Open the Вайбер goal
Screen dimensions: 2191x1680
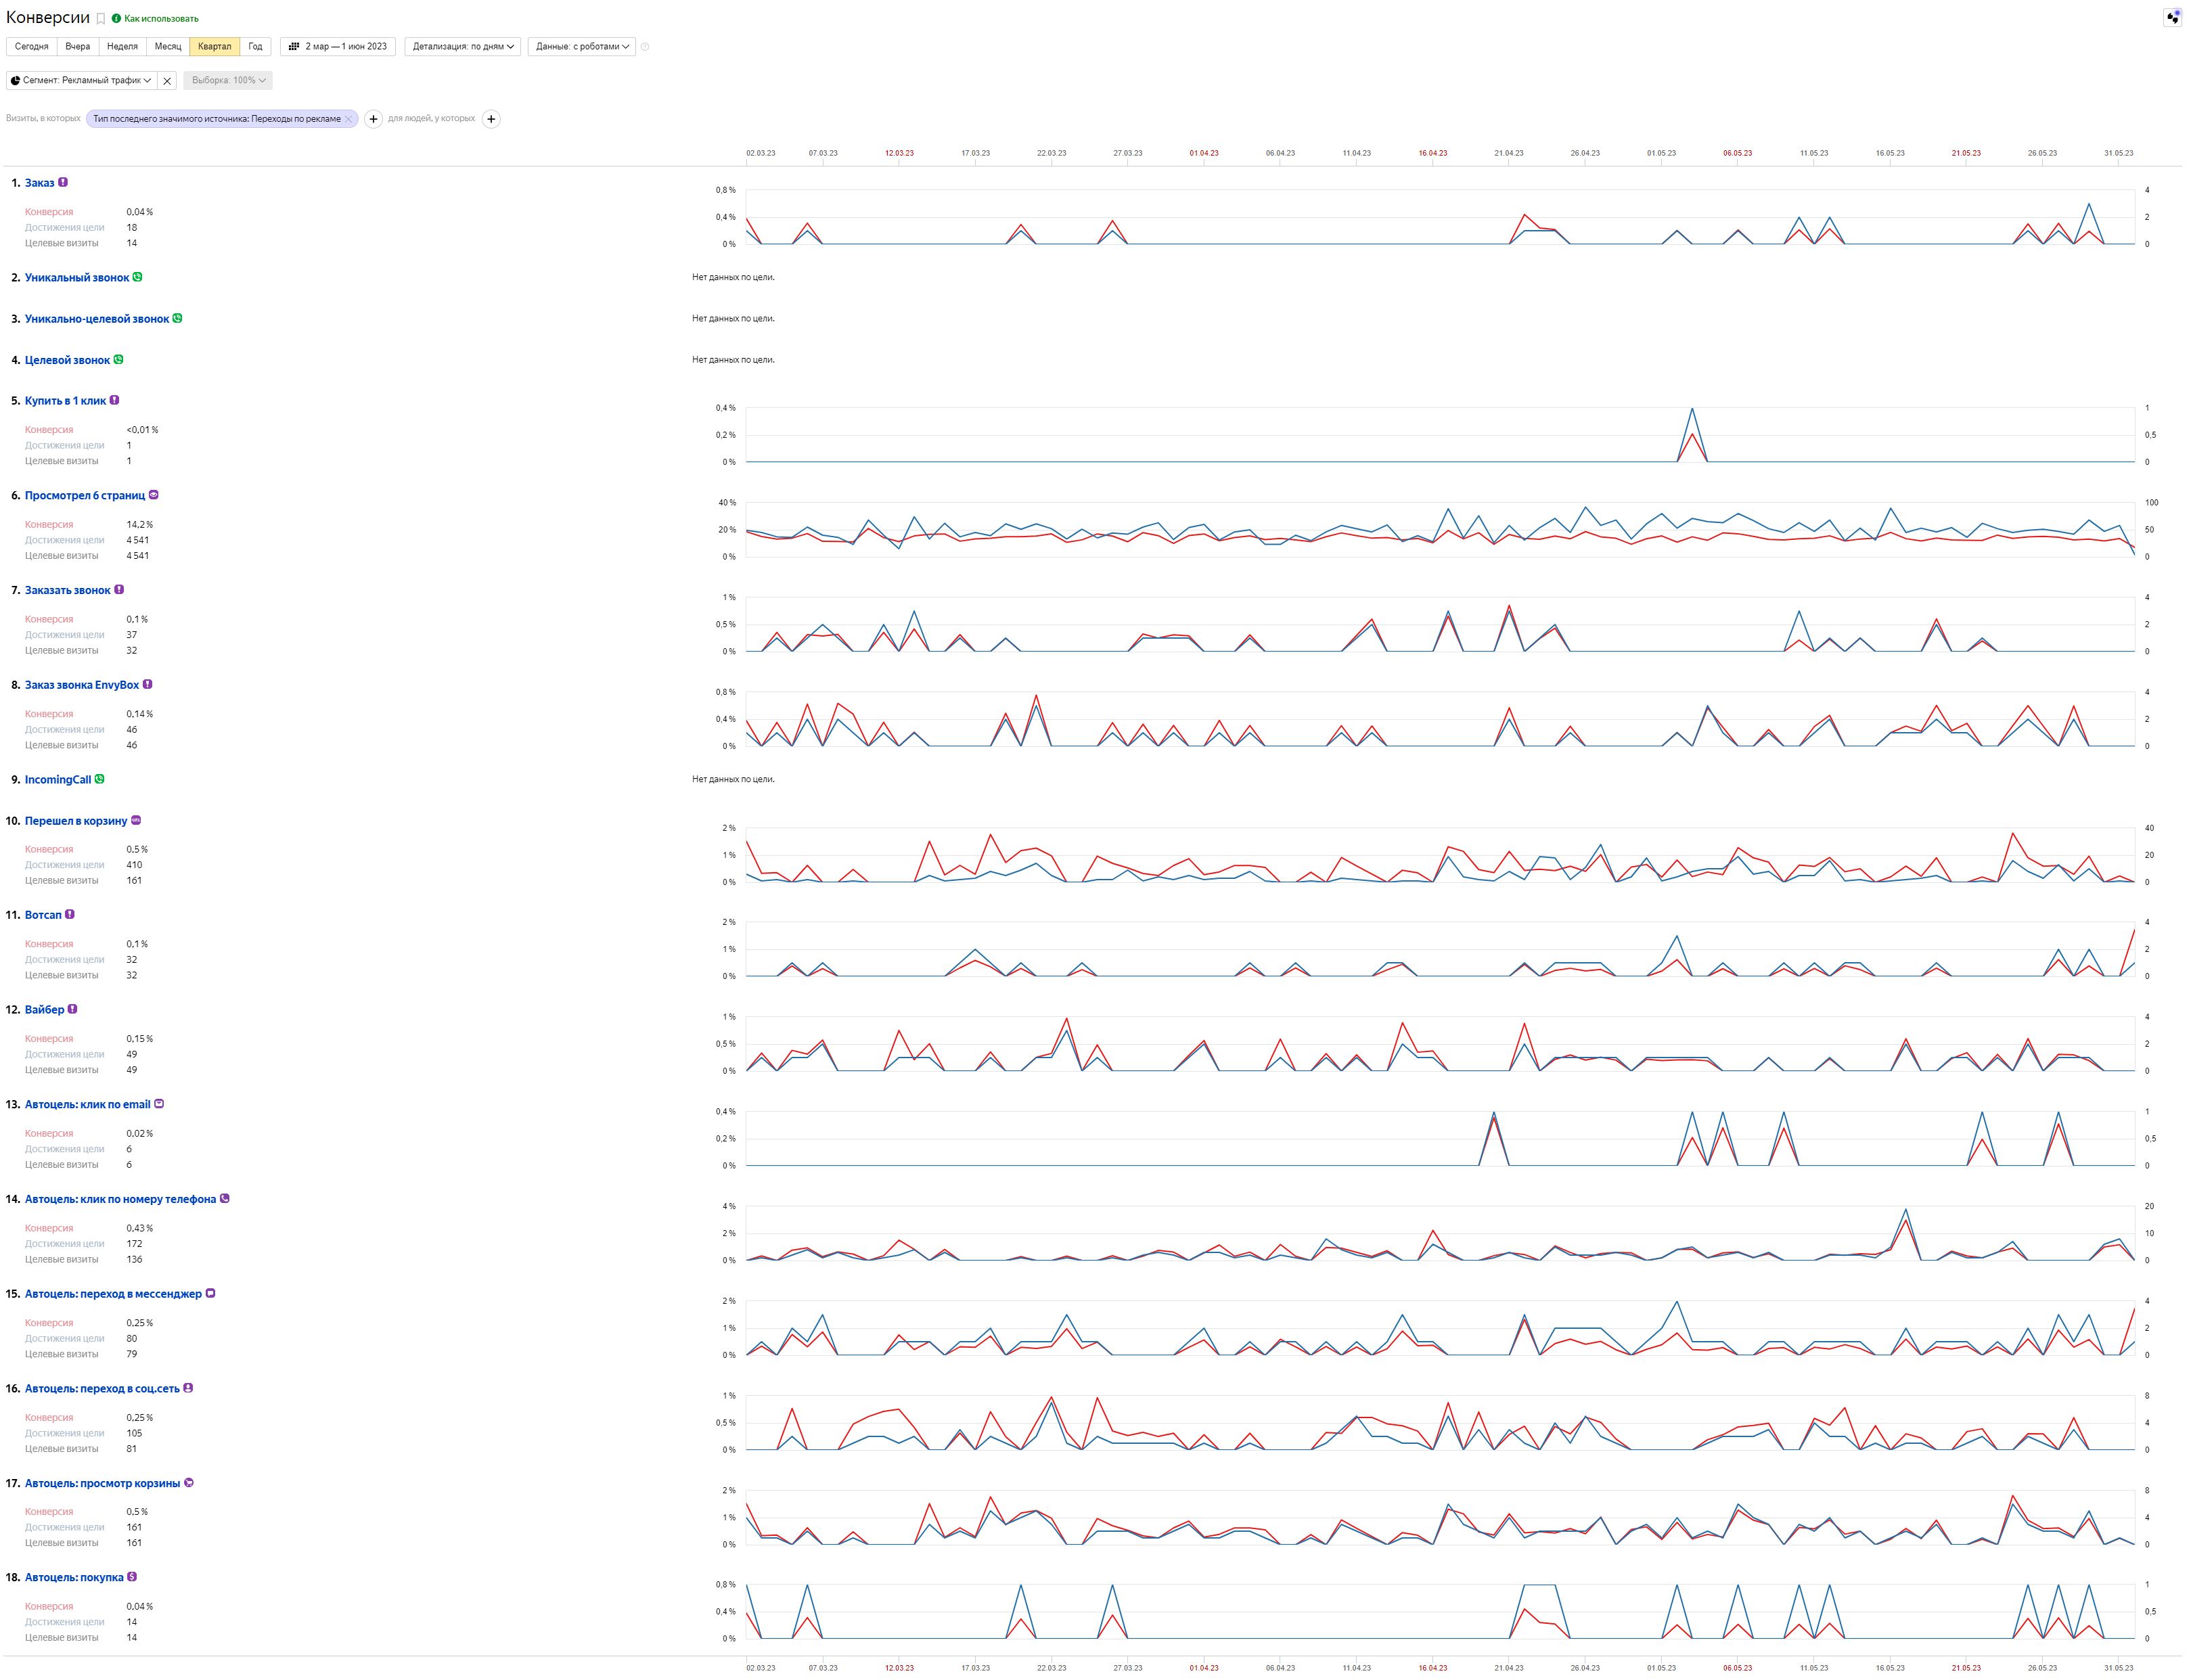tap(45, 1010)
